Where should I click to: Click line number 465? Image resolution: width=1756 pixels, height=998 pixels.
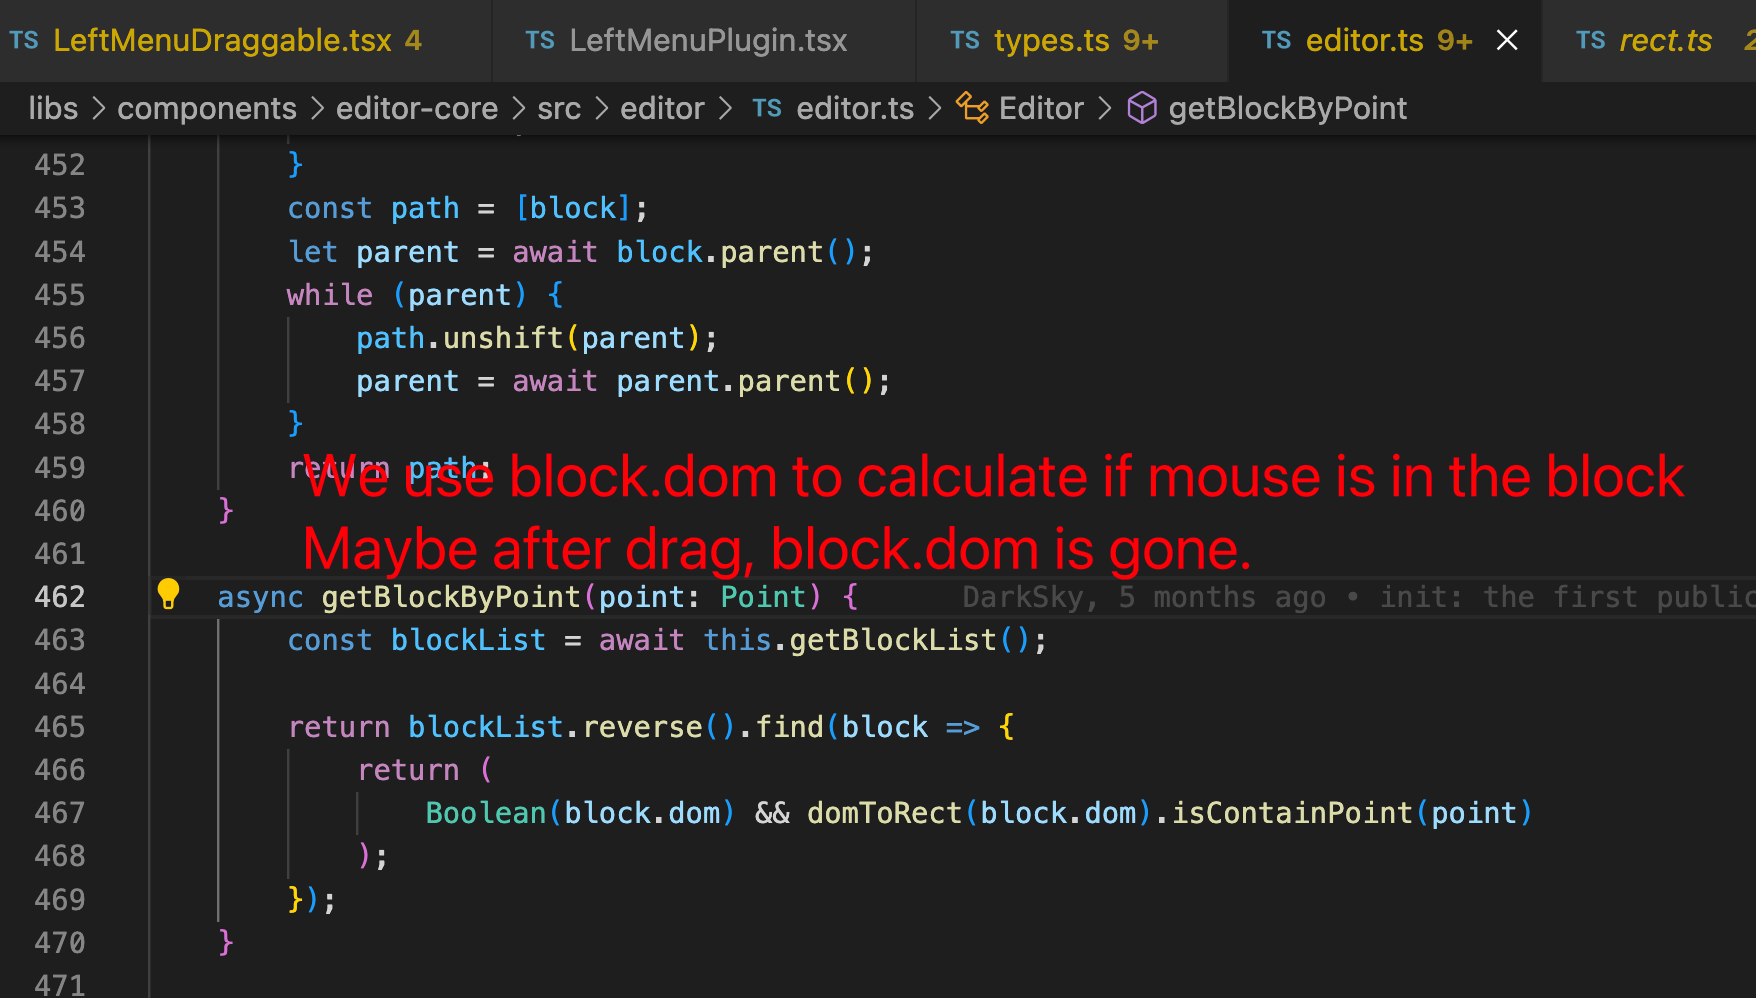(x=60, y=727)
